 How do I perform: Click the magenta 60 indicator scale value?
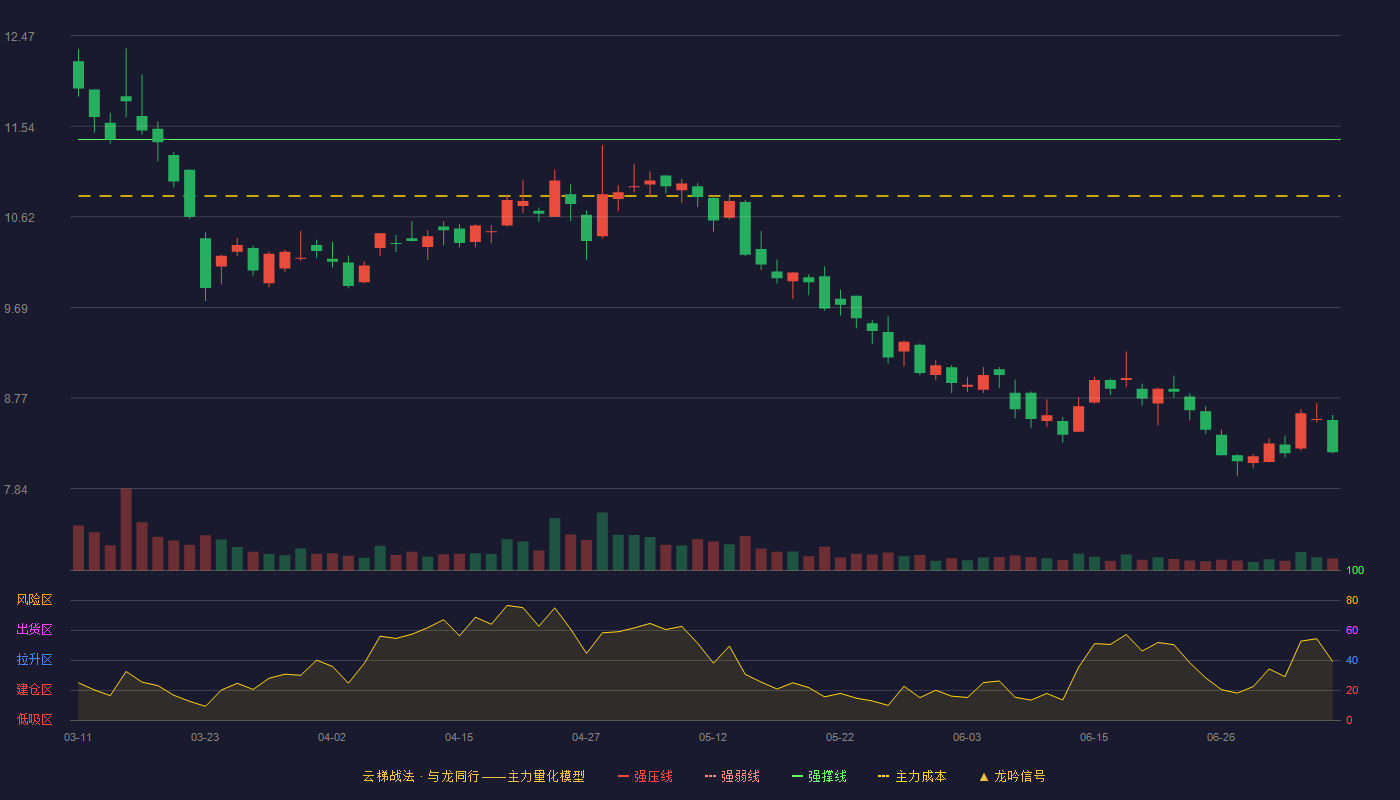tap(1352, 630)
